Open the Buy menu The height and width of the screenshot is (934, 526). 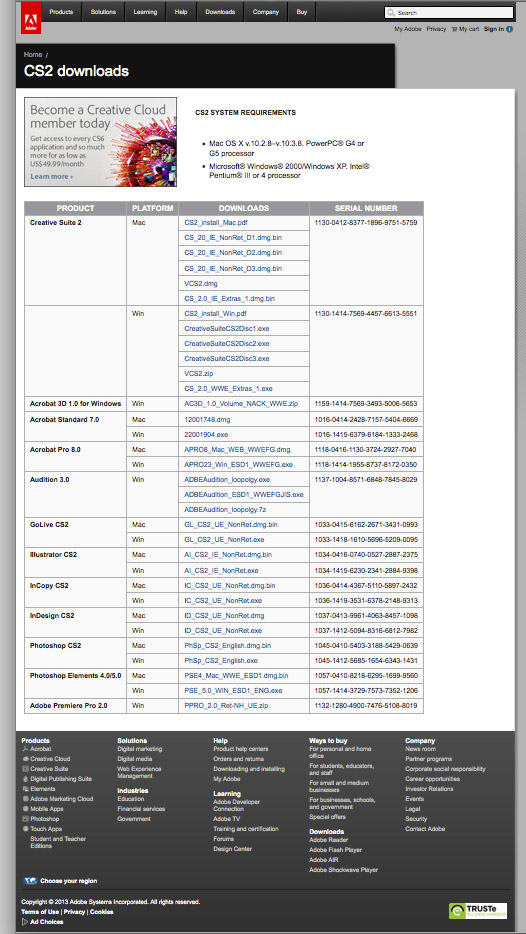tap(302, 12)
